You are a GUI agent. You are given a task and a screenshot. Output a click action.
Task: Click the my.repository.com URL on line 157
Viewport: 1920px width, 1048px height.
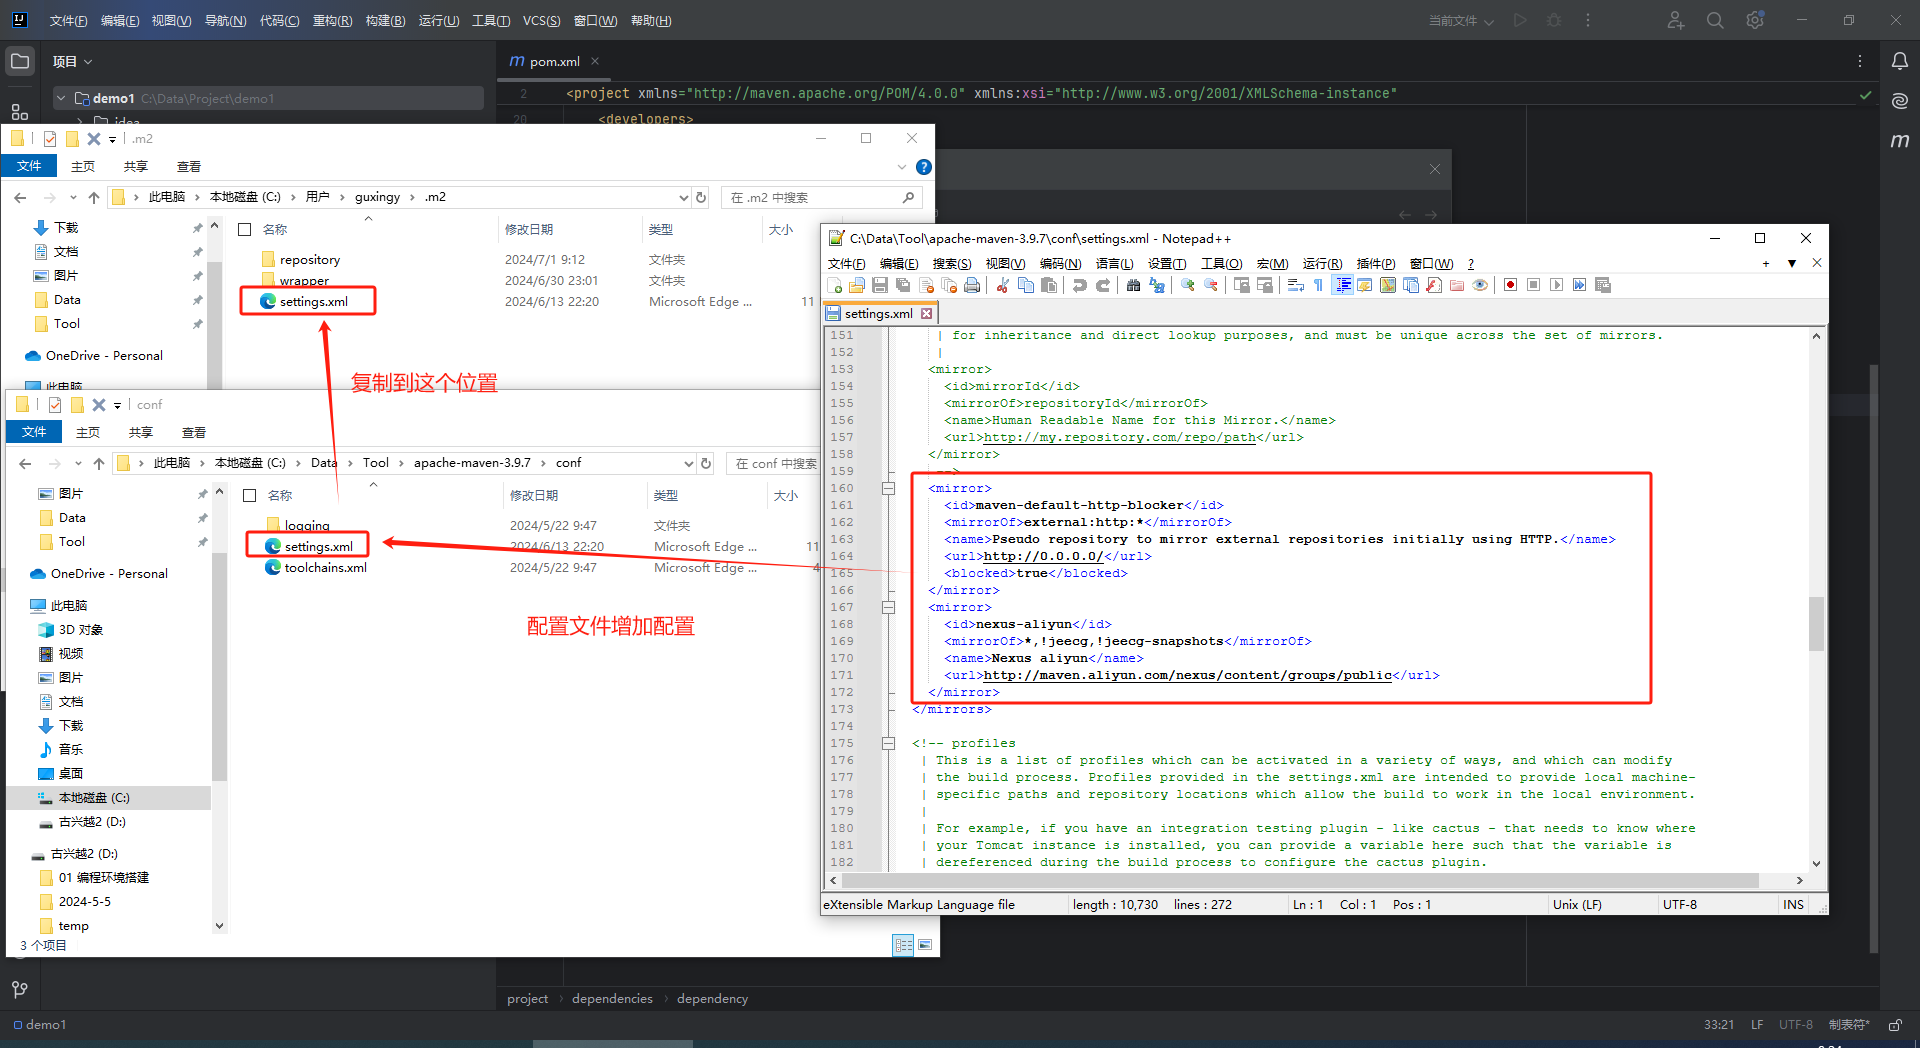click(1119, 438)
